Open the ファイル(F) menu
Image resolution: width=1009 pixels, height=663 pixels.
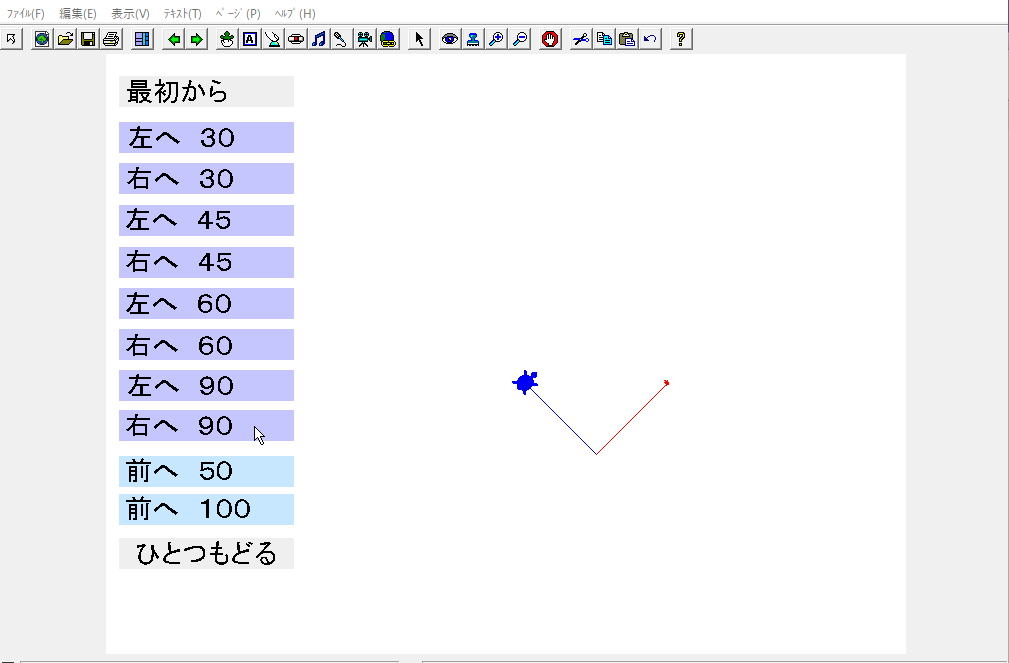click(x=26, y=14)
